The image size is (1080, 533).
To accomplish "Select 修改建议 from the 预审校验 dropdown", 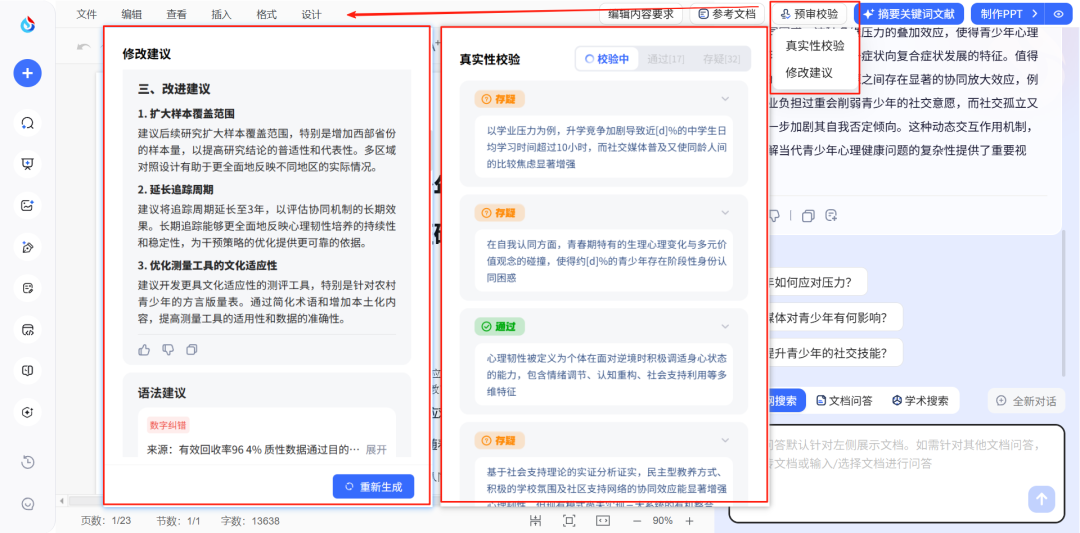I will [809, 73].
